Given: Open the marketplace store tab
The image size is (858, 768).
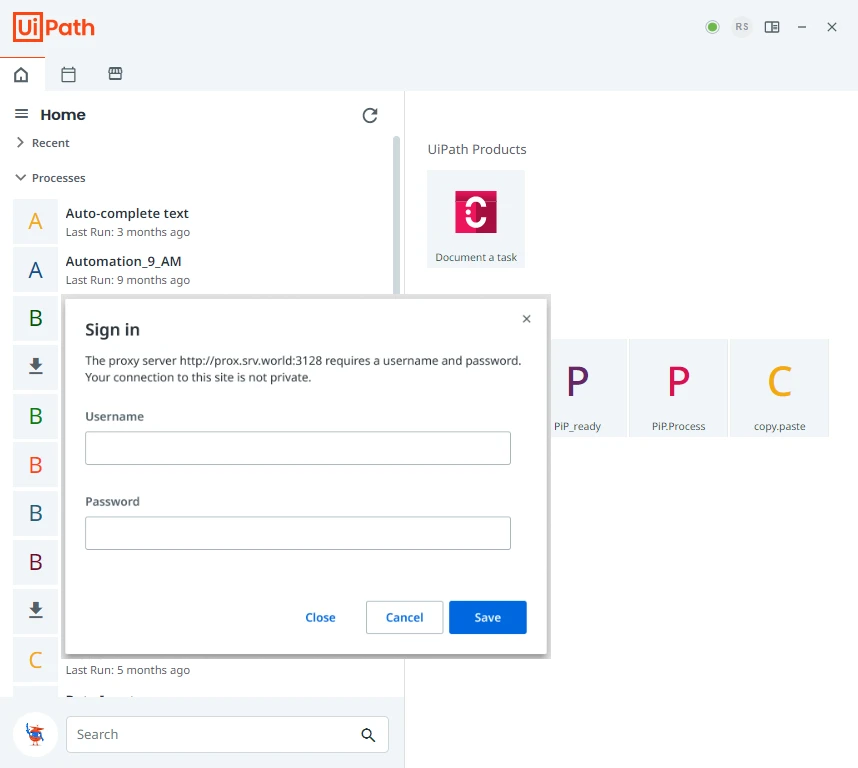Looking at the screenshot, I should coord(115,73).
